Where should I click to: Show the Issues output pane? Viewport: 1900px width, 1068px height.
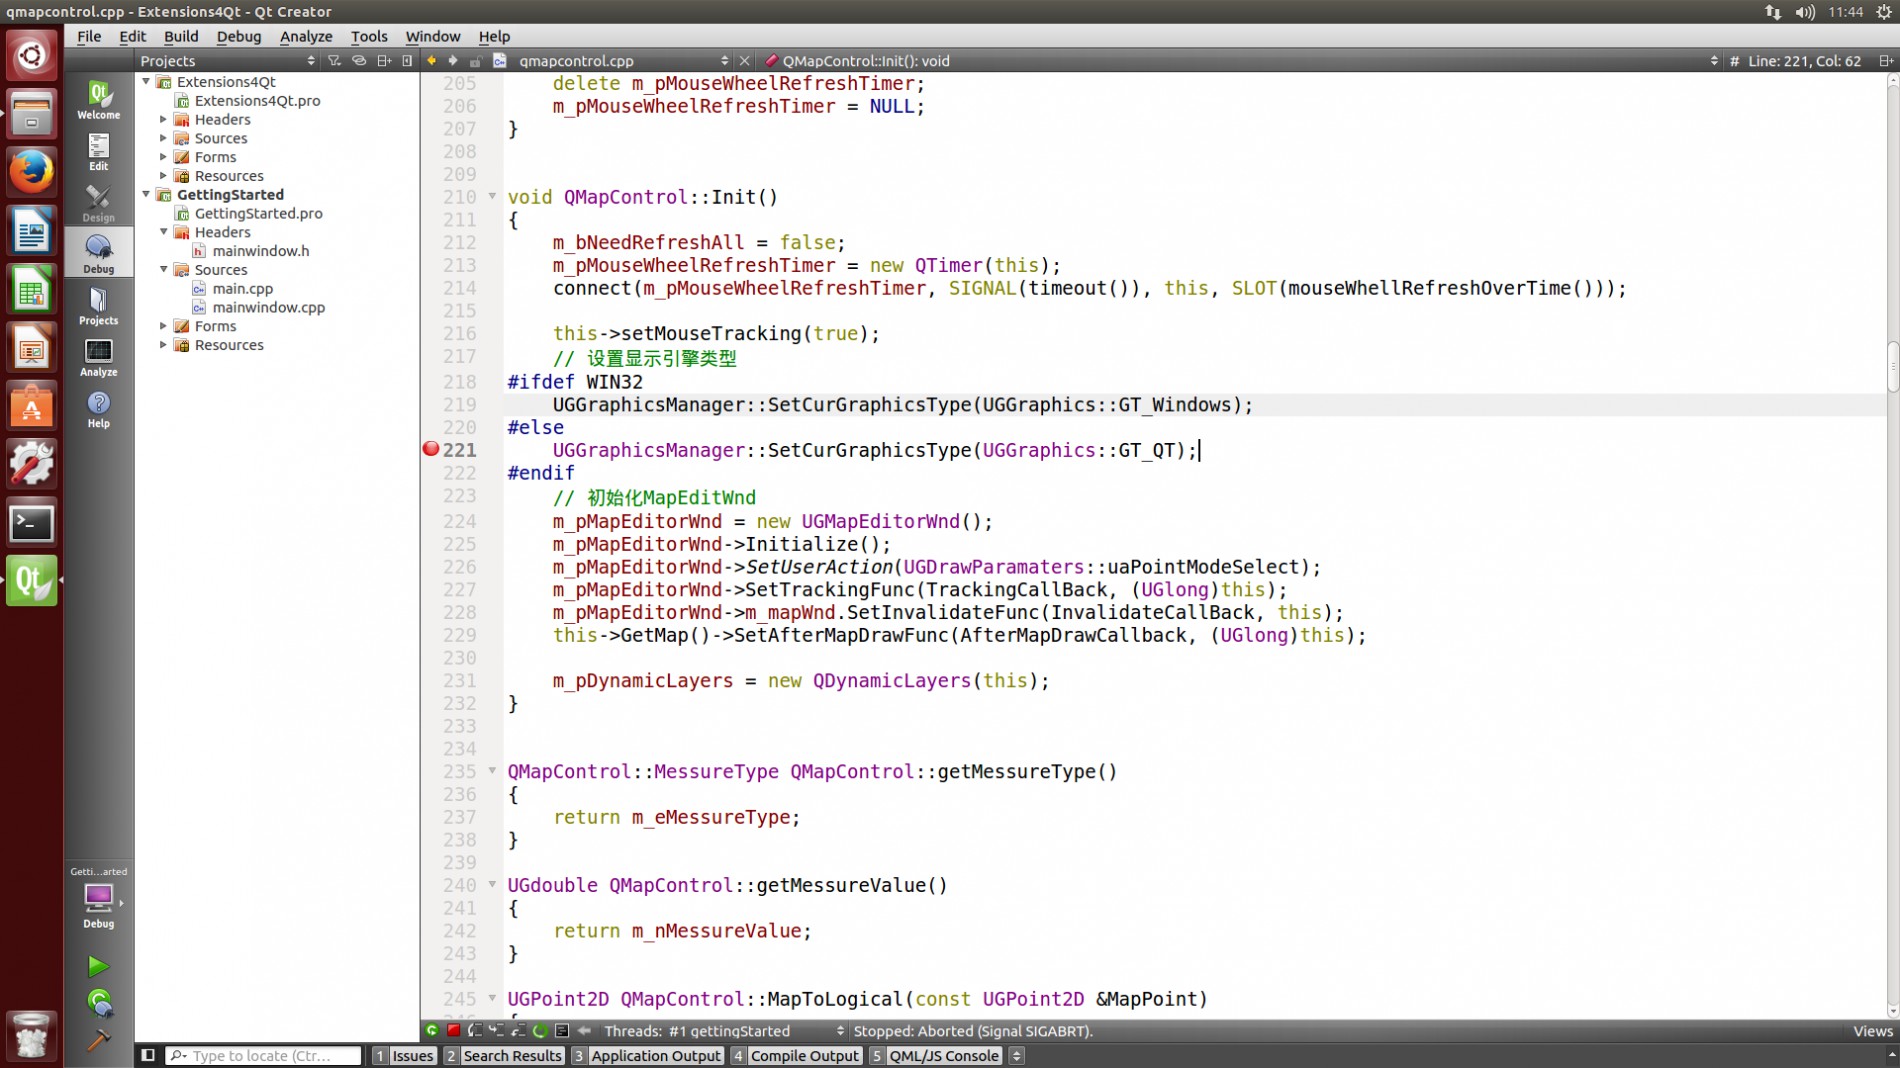tap(404, 1055)
